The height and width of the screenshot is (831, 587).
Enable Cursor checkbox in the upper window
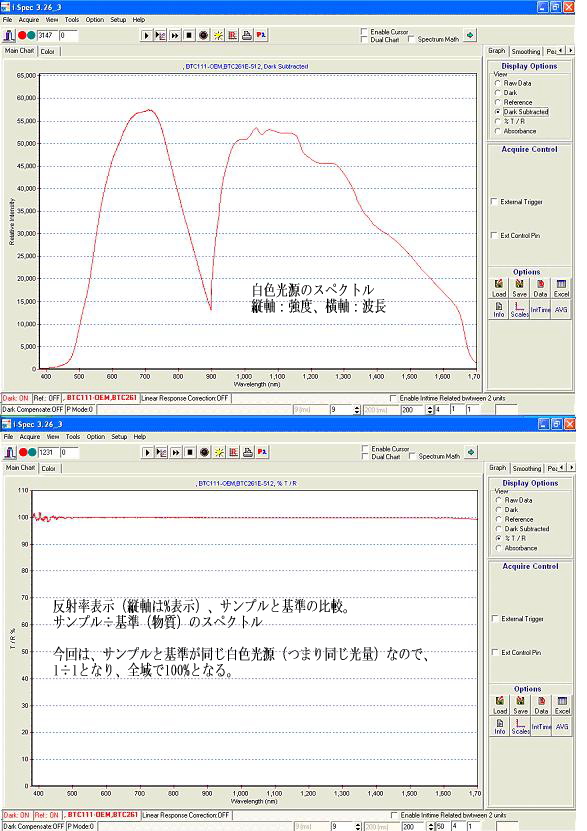point(364,32)
